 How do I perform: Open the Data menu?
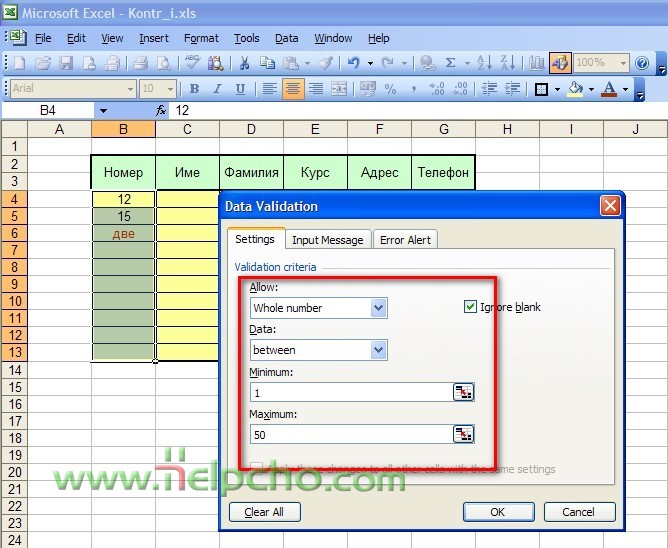tap(286, 38)
